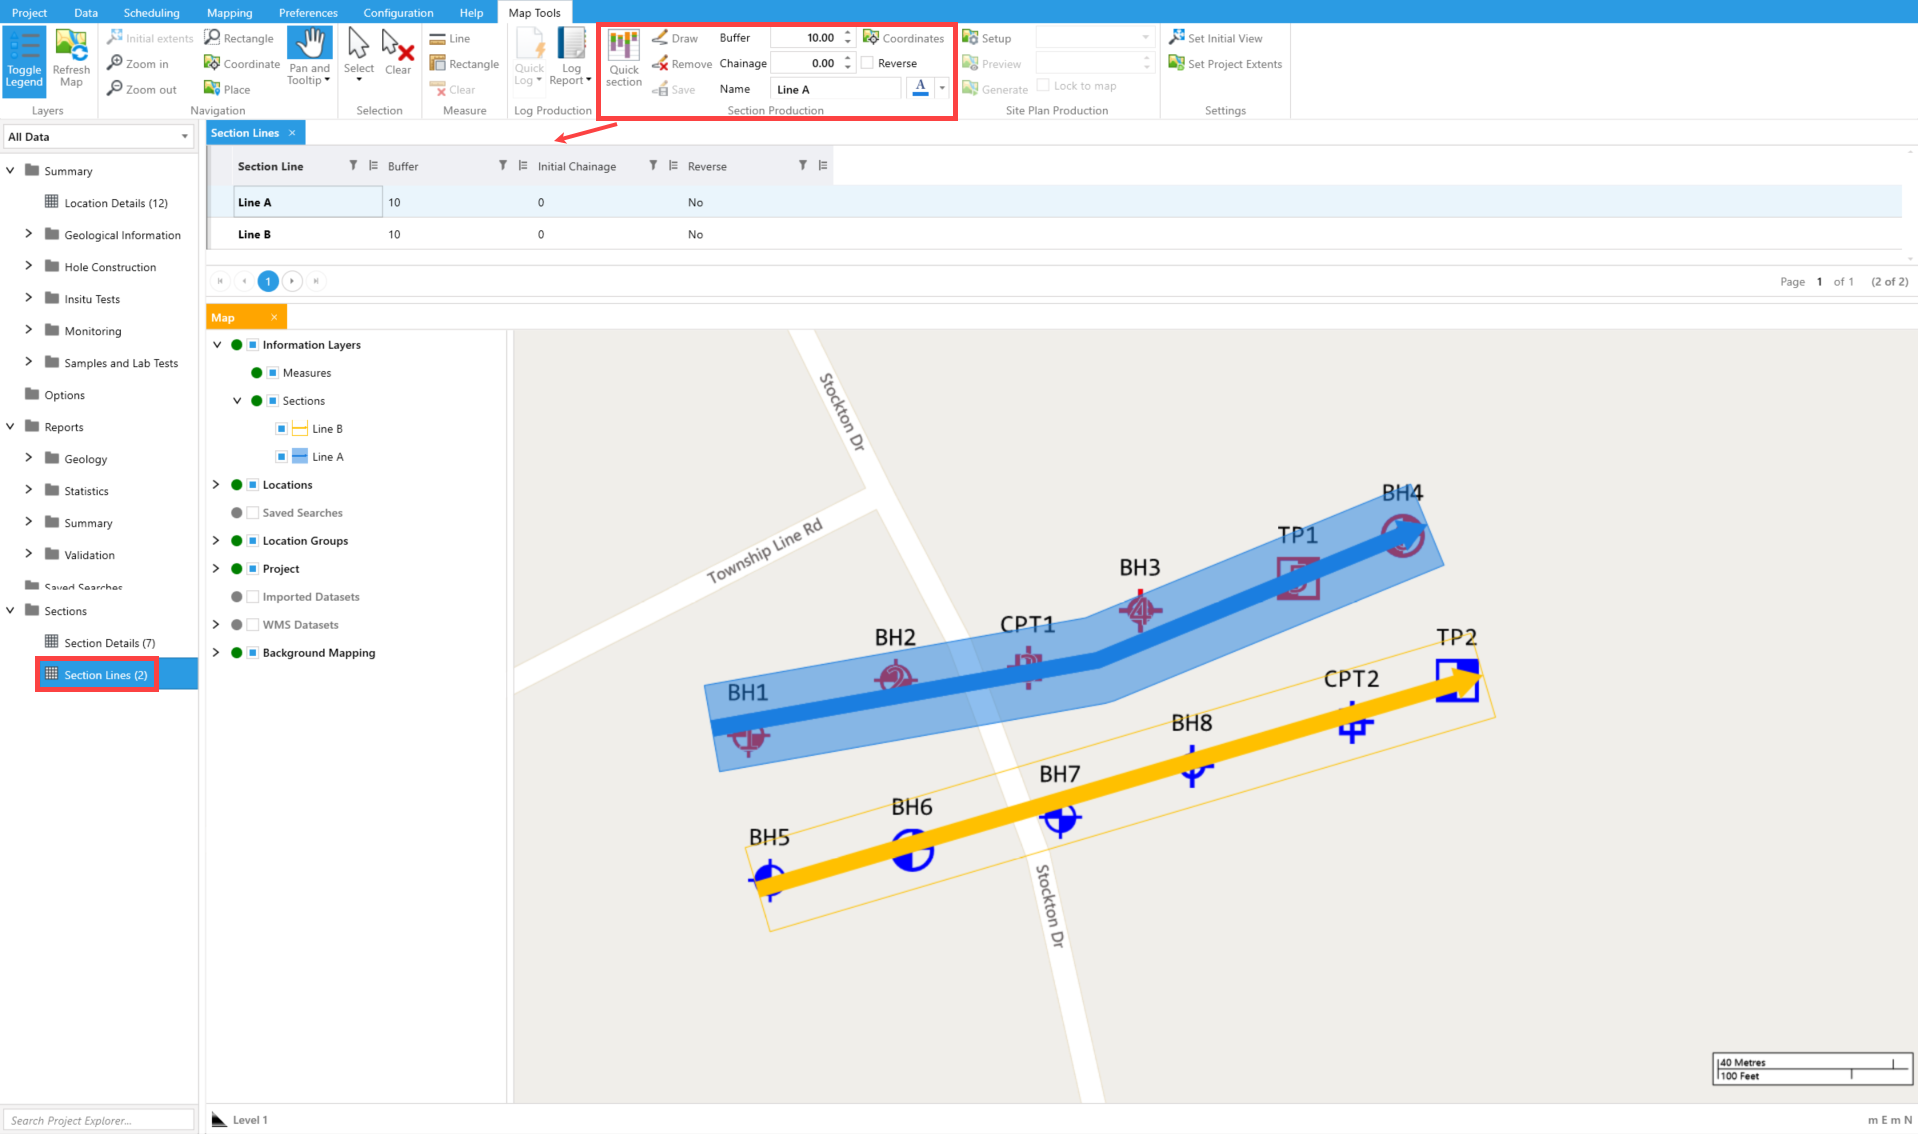Toggle the Line B layer checkbox
The height and width of the screenshot is (1134, 1918).
[282, 429]
